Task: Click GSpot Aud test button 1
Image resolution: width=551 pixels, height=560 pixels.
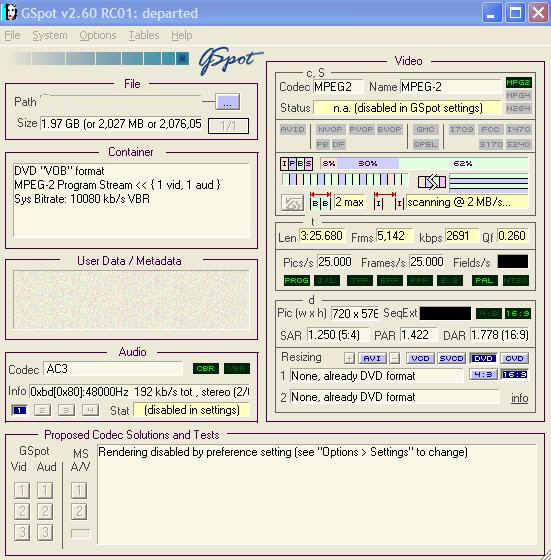Action: 45,490
